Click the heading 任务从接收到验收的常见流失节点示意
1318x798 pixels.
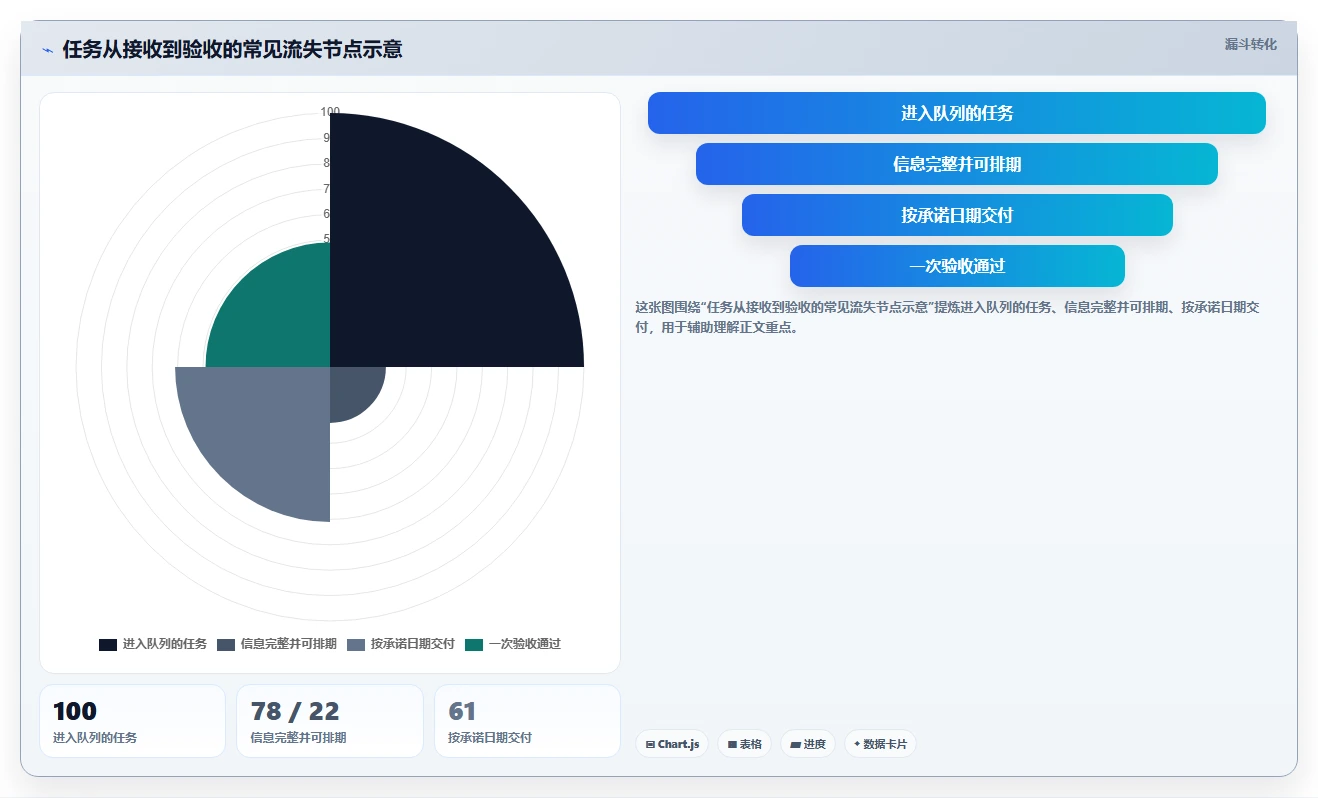(232, 50)
